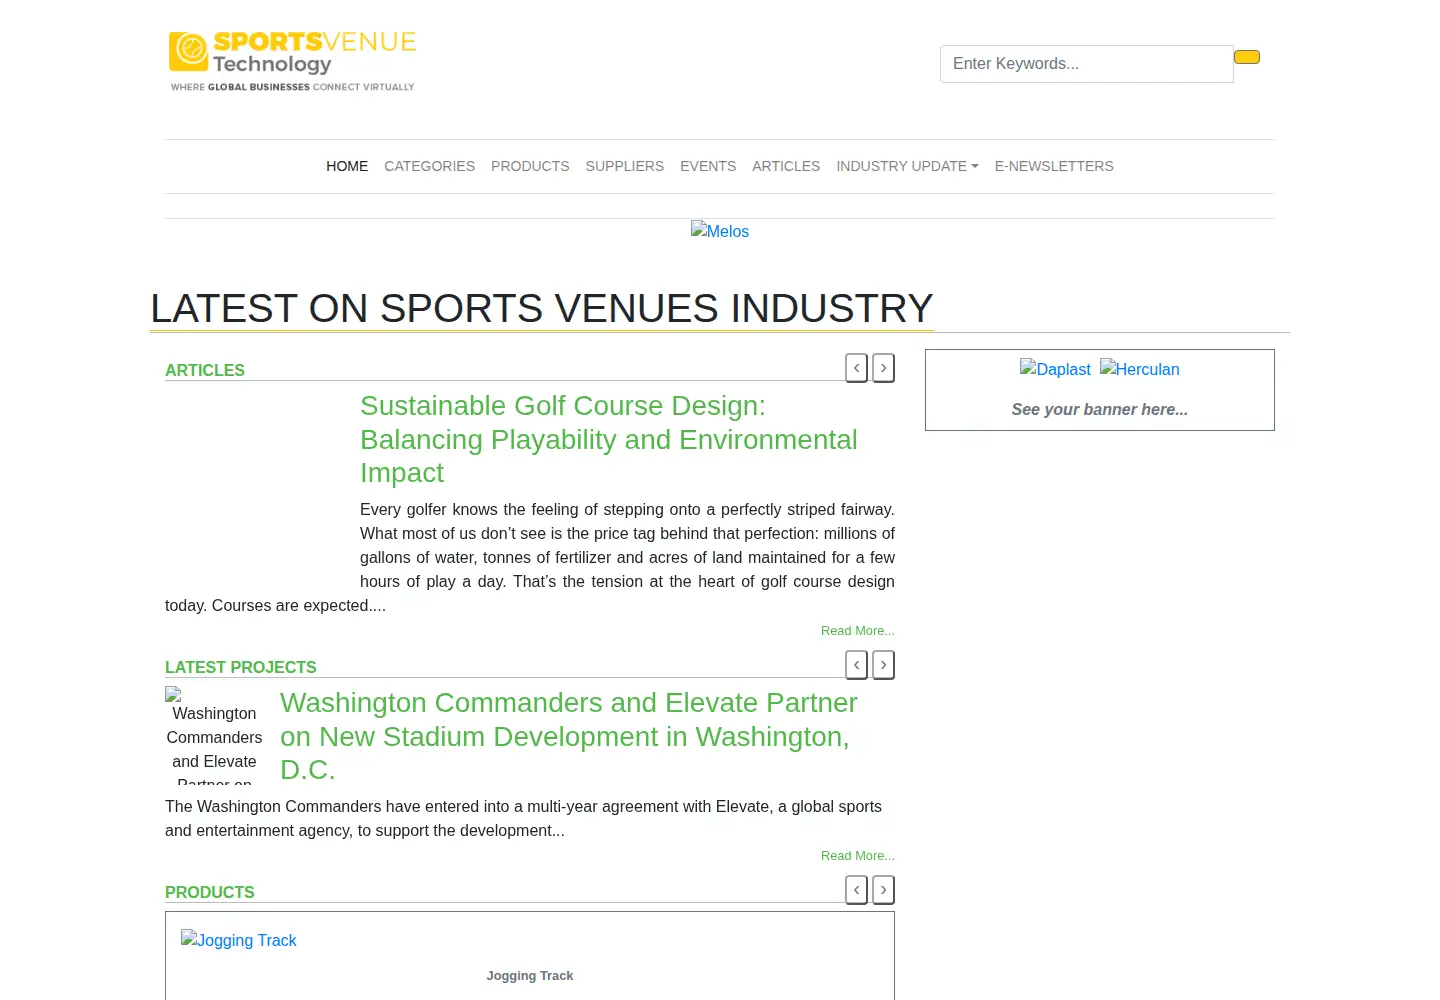Read more of the golf course article
This screenshot has width=1440, height=1000.
[858, 631]
